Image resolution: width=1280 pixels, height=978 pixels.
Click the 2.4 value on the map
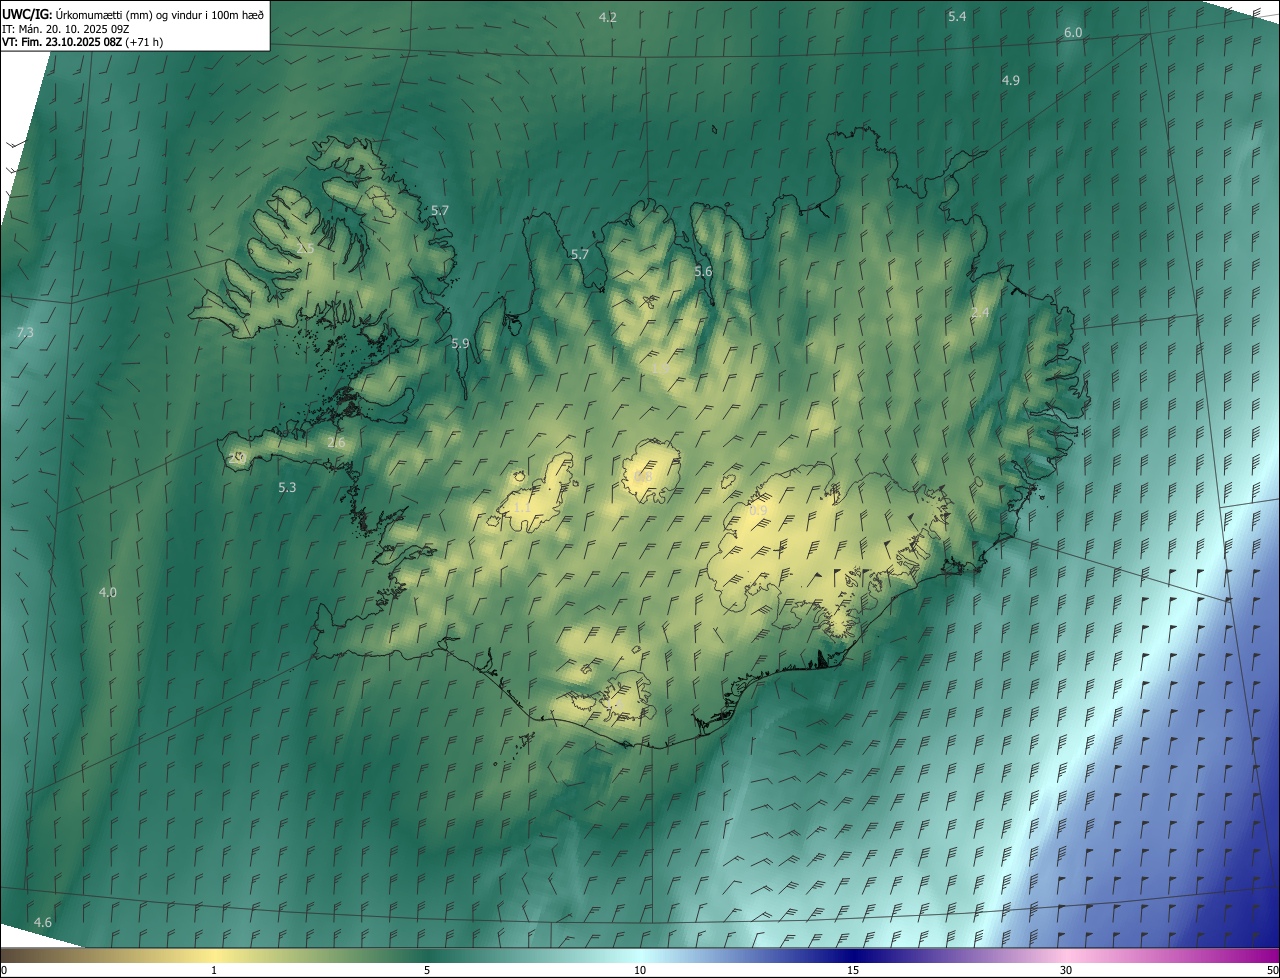(x=980, y=313)
